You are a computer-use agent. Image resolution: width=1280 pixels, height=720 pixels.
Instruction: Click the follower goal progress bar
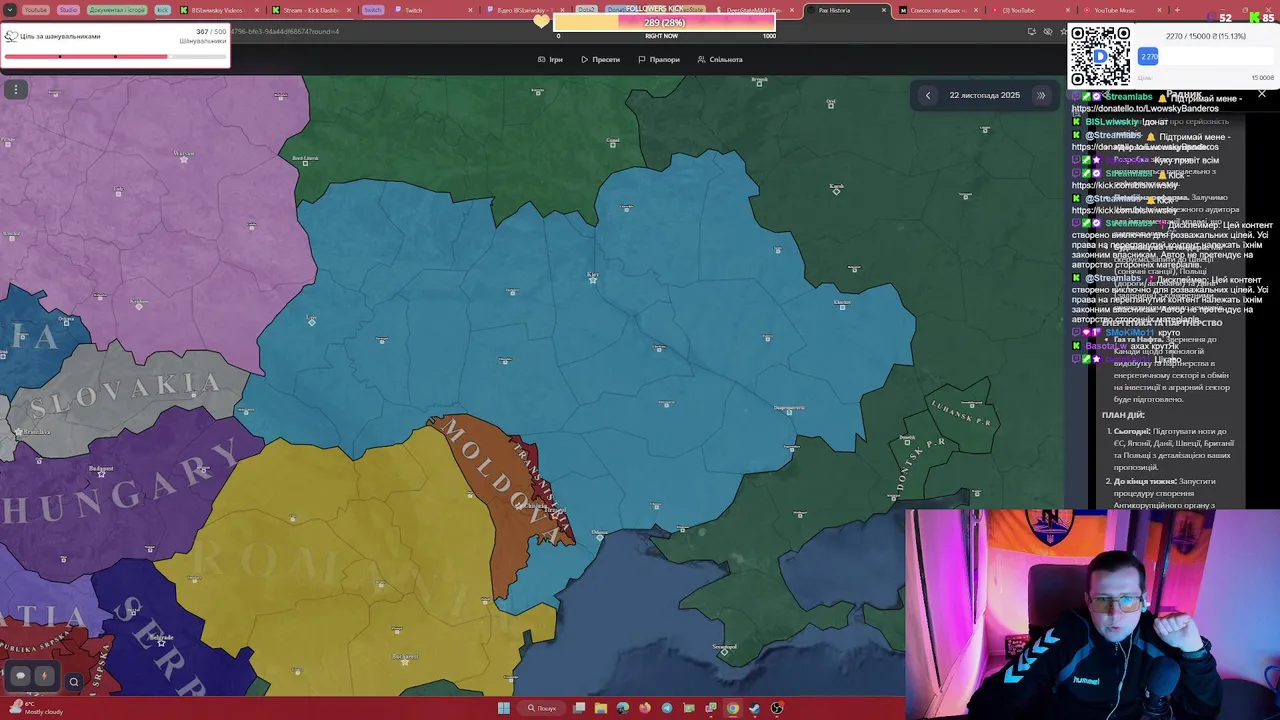point(115,56)
